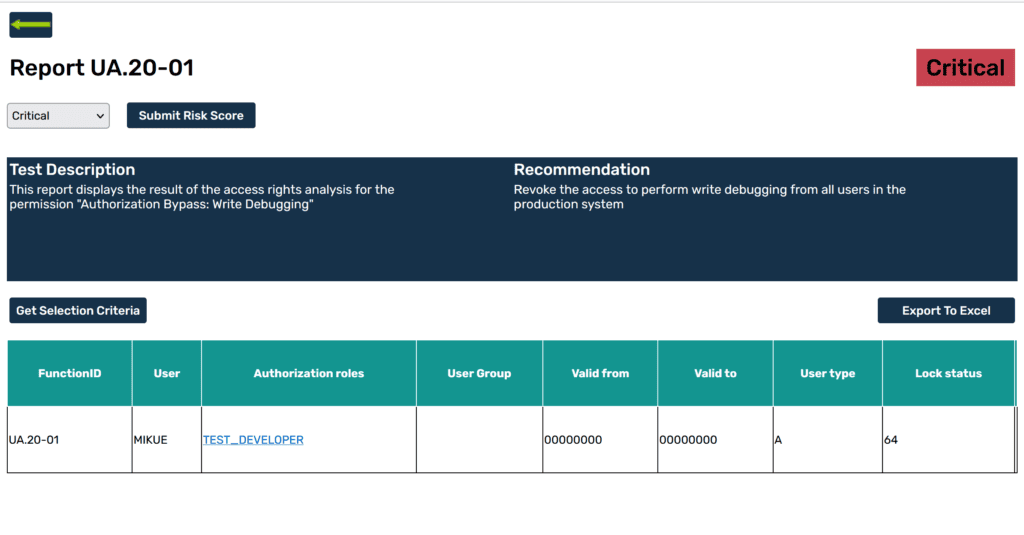1024x535 pixels.
Task: Click the User Group column header
Action: [x=479, y=373]
